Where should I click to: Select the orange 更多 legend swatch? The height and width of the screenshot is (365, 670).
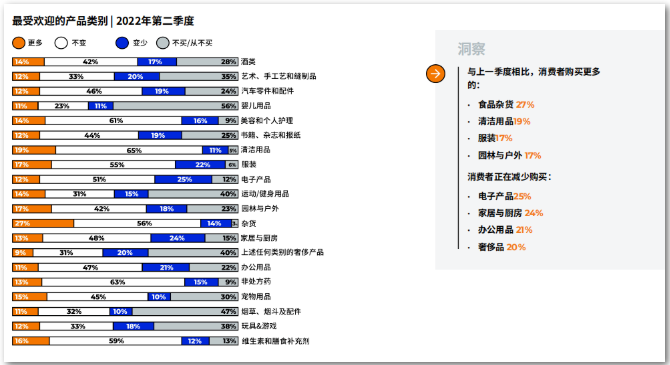(19, 43)
